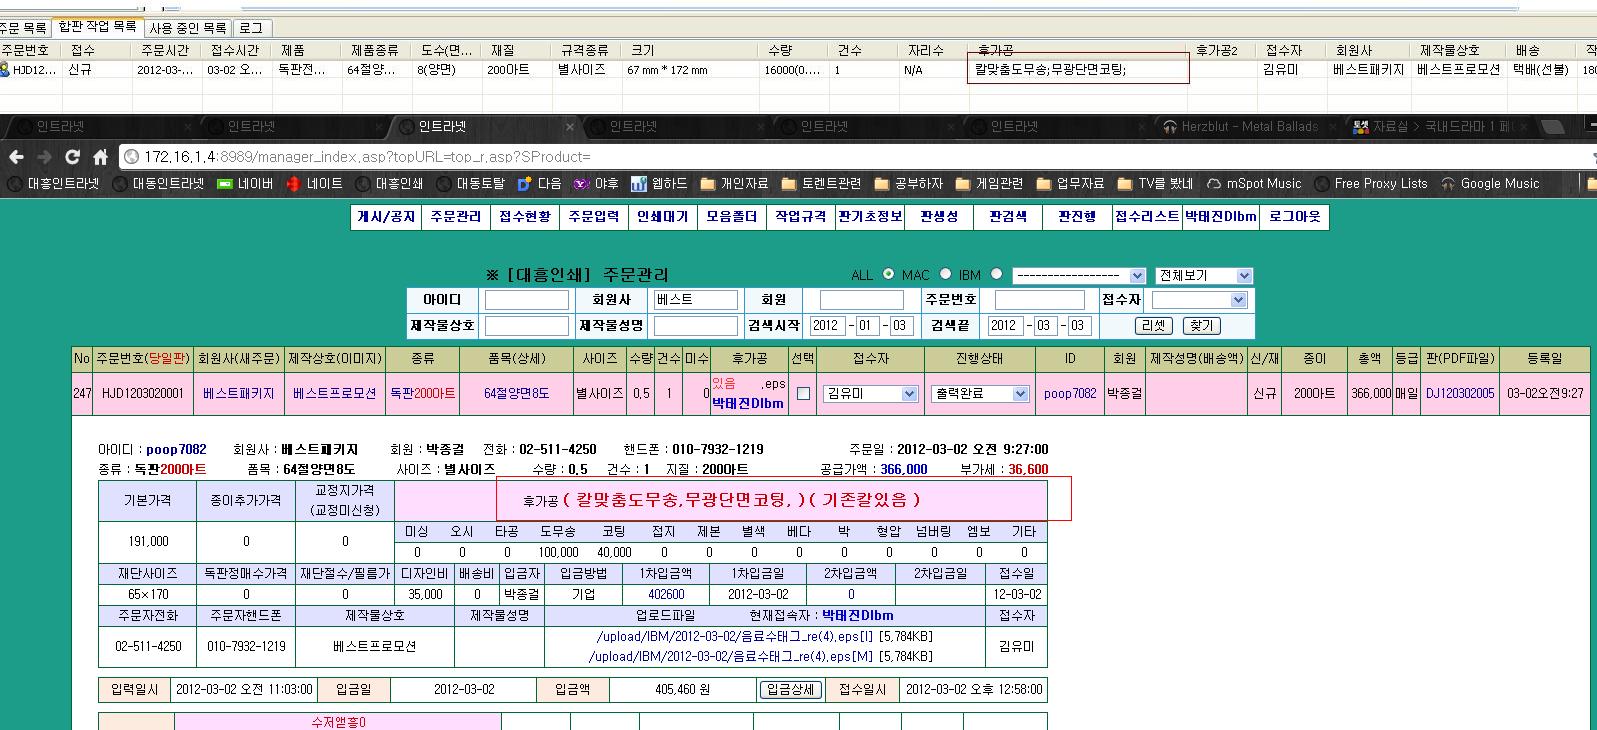
Task: Click the 아이디 search input field
Action: 526,300
